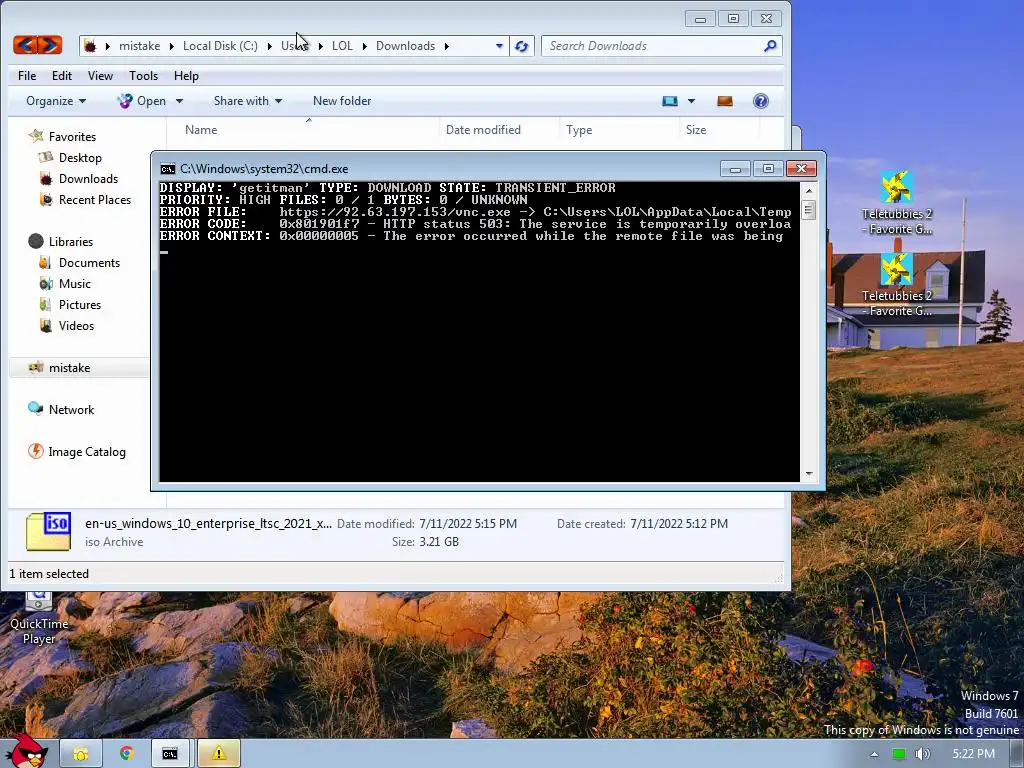The height and width of the screenshot is (768, 1024).
Task: Show hidden tray icons arrow
Action: tap(874, 754)
